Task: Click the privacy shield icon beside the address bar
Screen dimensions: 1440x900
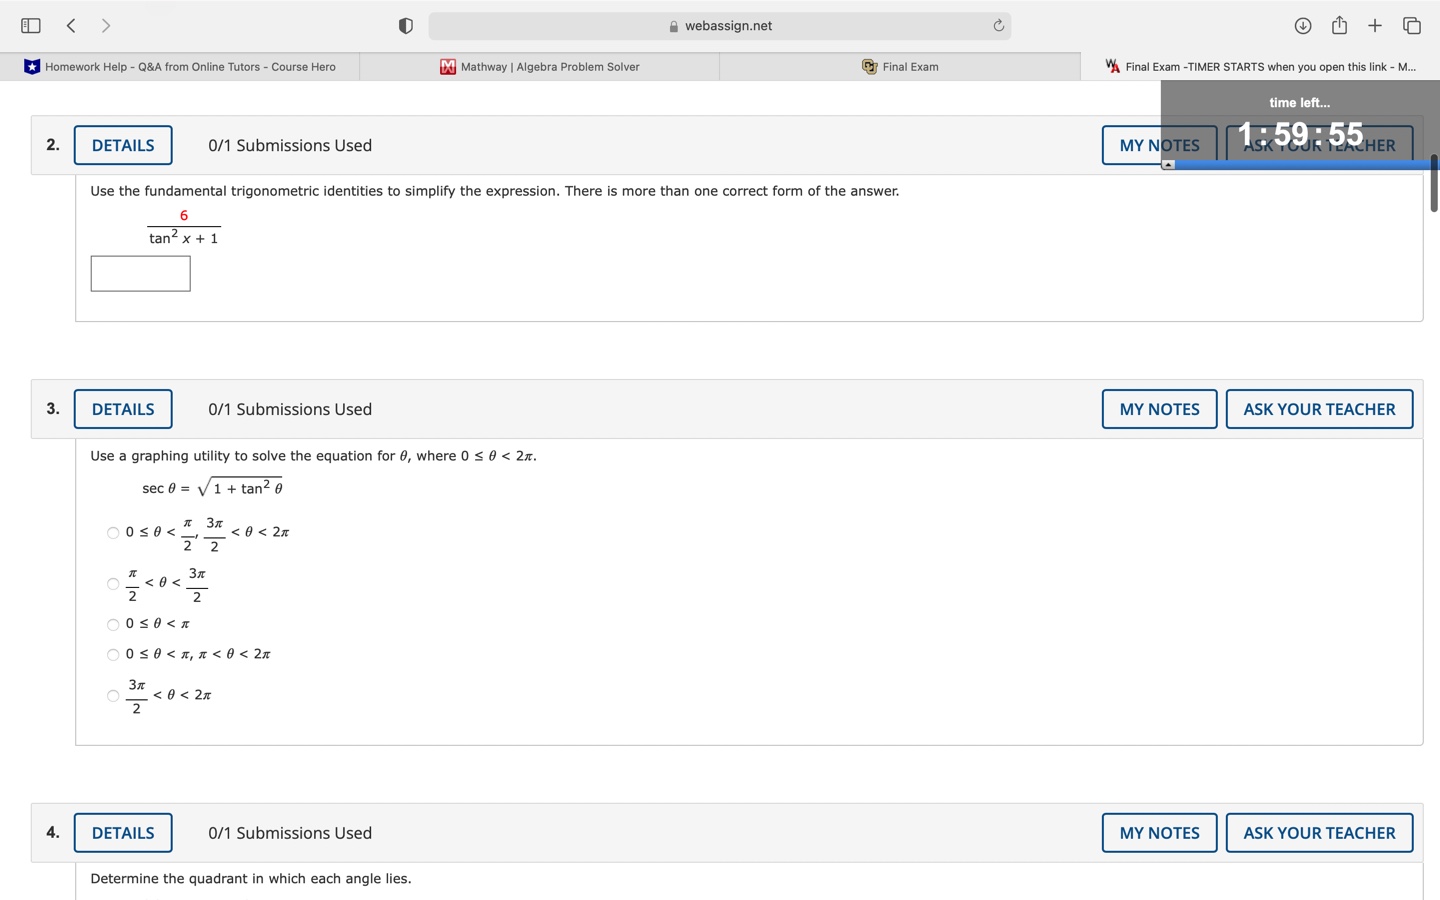Action: pyautogui.click(x=406, y=25)
